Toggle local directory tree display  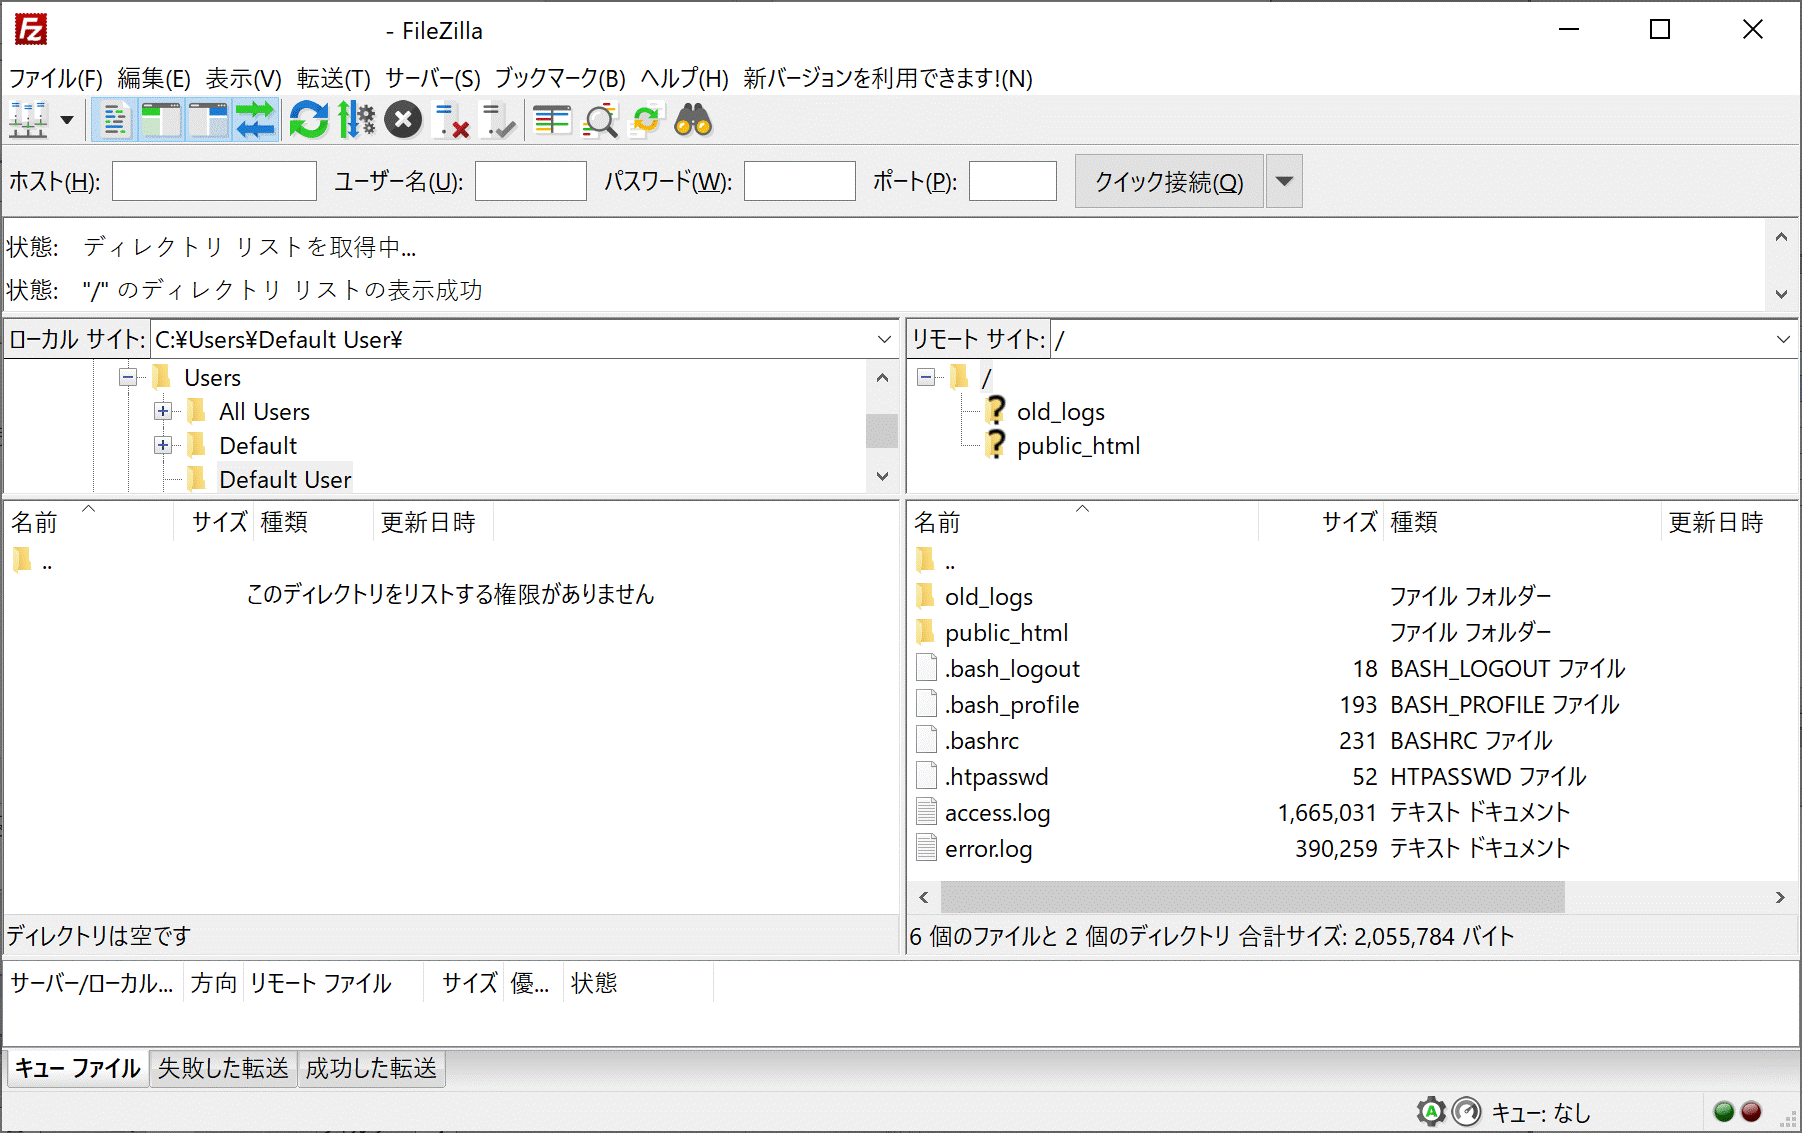click(160, 120)
